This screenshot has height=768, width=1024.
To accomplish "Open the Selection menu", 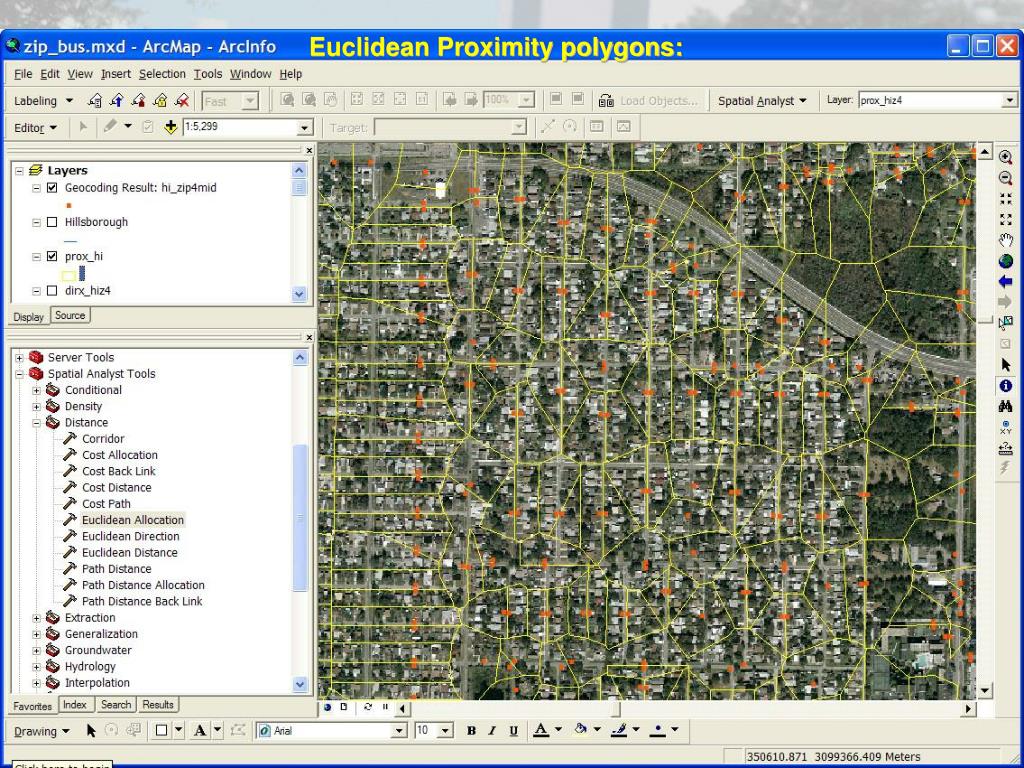I will tap(162, 74).
